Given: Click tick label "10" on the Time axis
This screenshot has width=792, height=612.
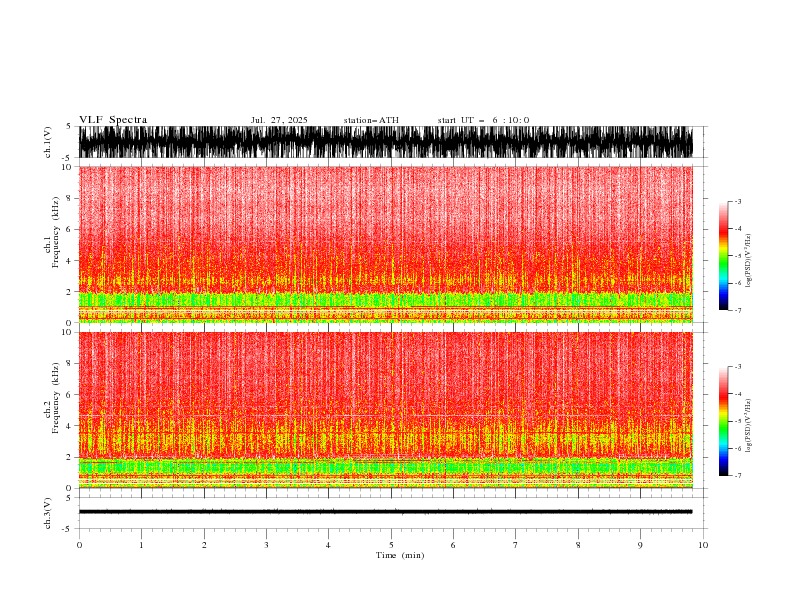Looking at the screenshot, I should tap(703, 545).
